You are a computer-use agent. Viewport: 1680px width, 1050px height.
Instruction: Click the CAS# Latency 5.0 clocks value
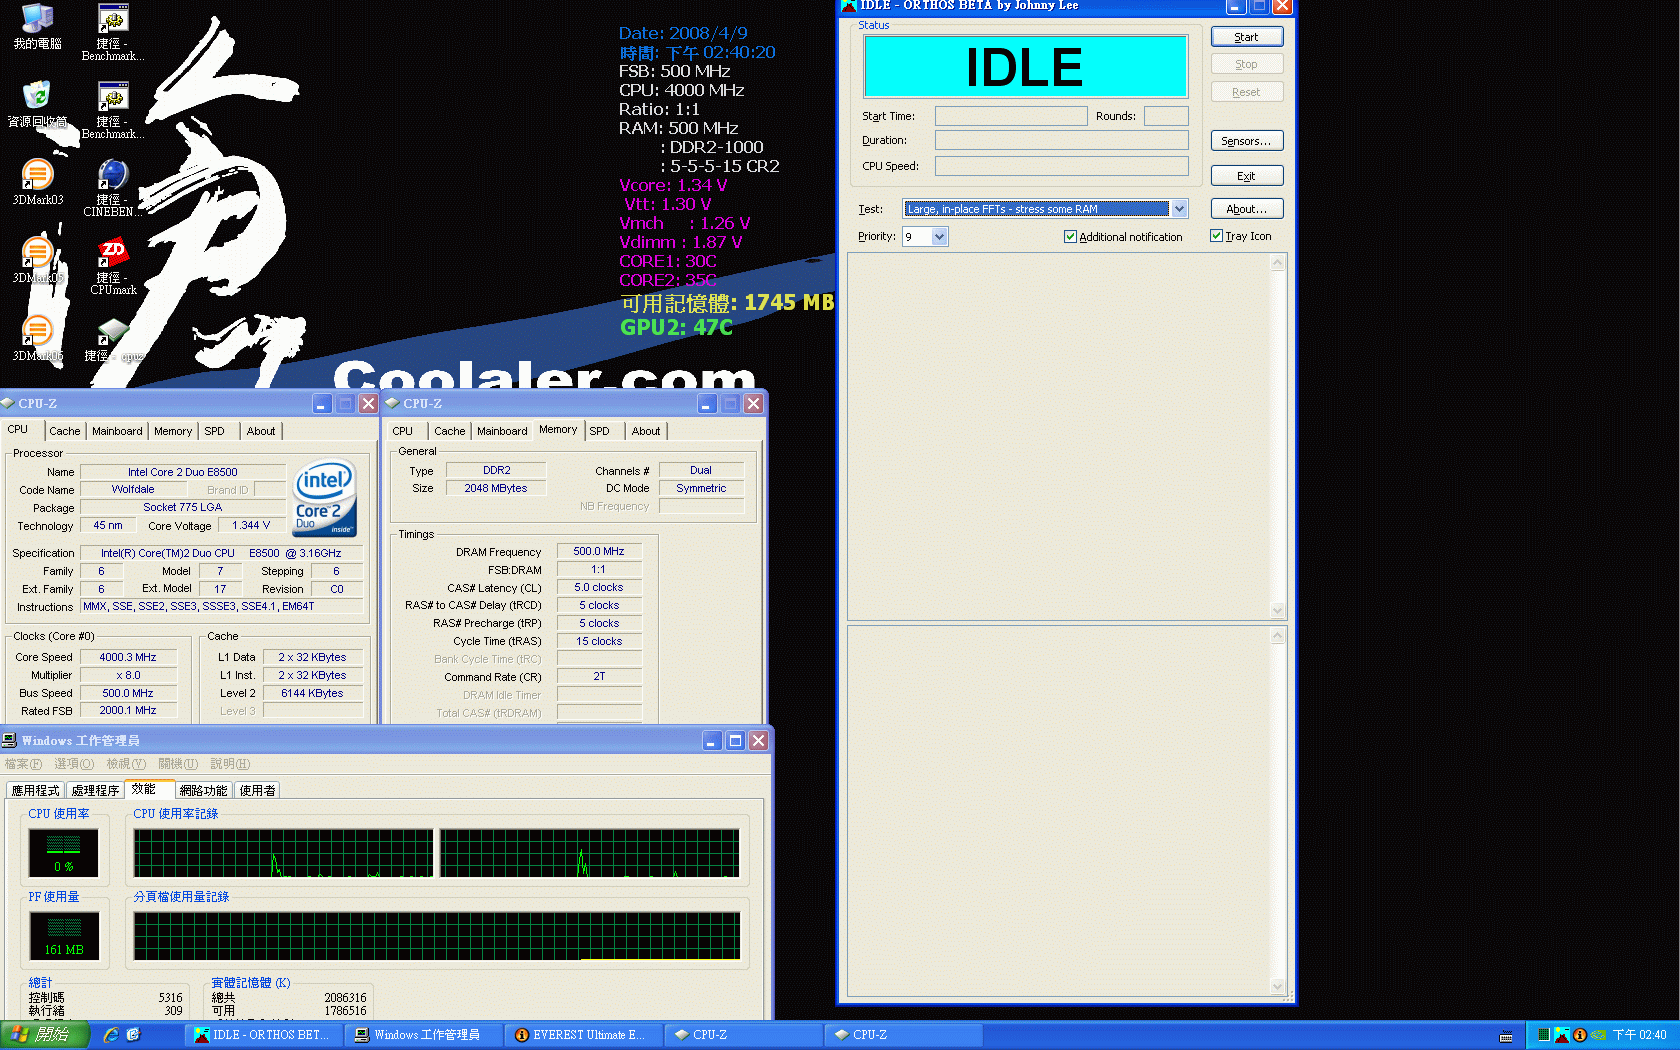coord(599,587)
